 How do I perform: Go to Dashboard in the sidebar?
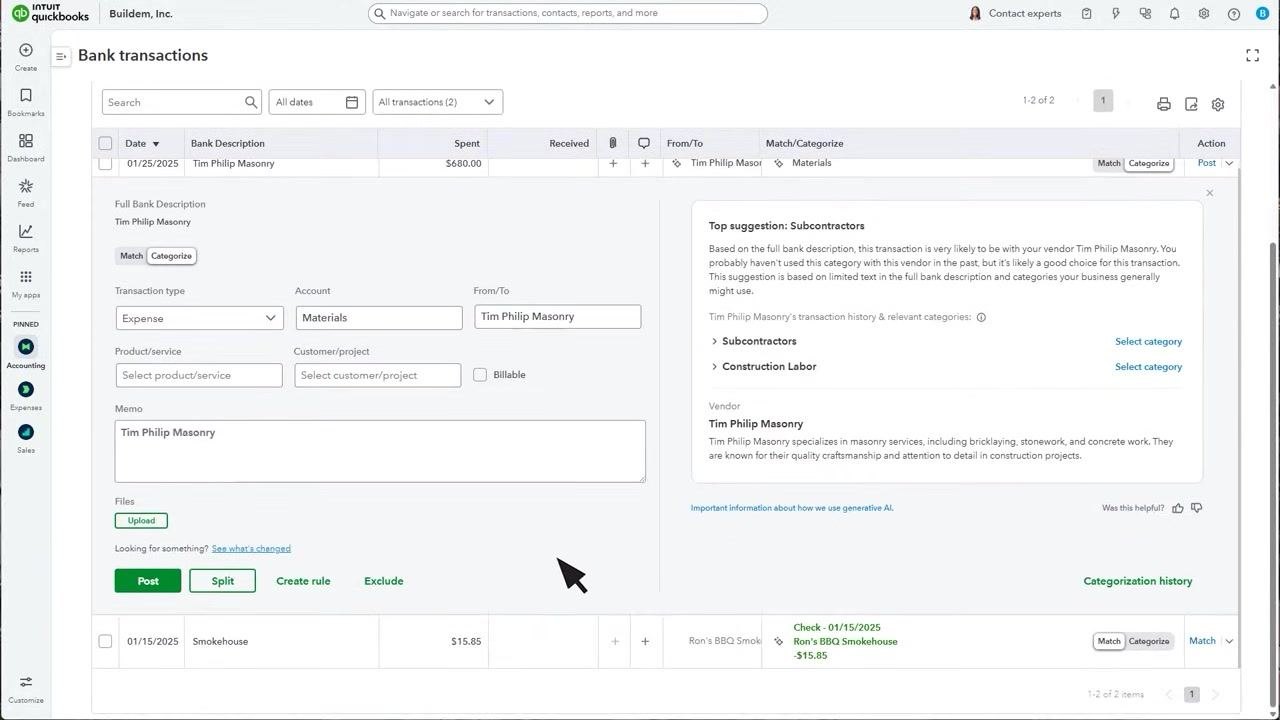point(26,141)
